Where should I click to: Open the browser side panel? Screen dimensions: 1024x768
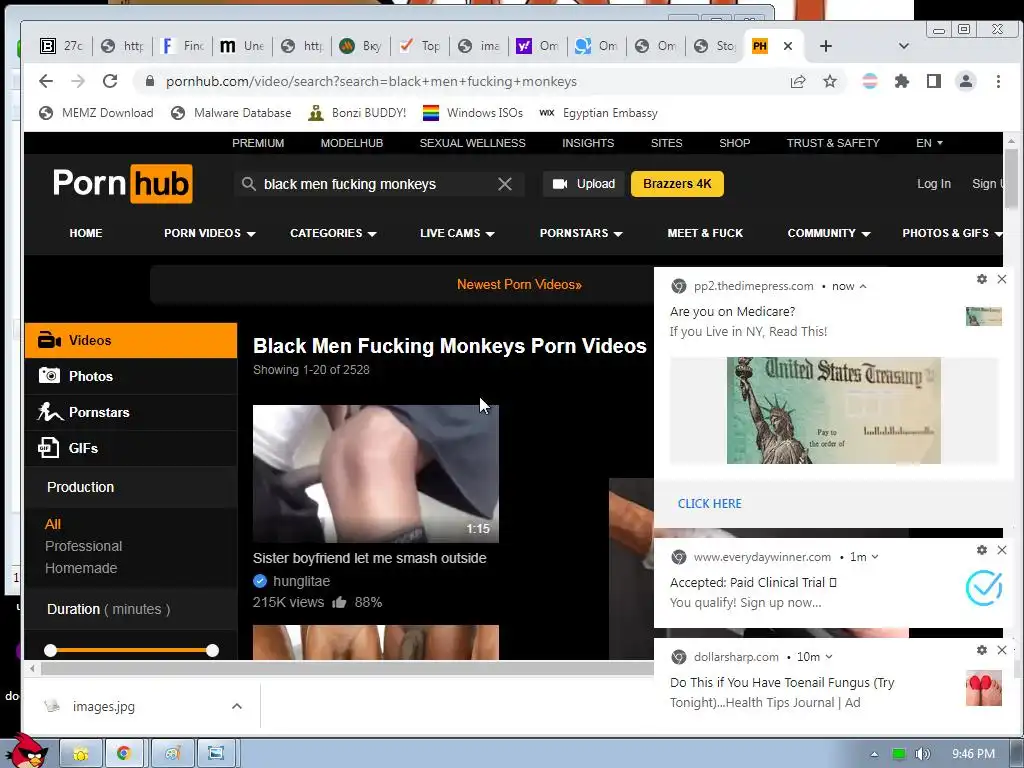pos(934,82)
